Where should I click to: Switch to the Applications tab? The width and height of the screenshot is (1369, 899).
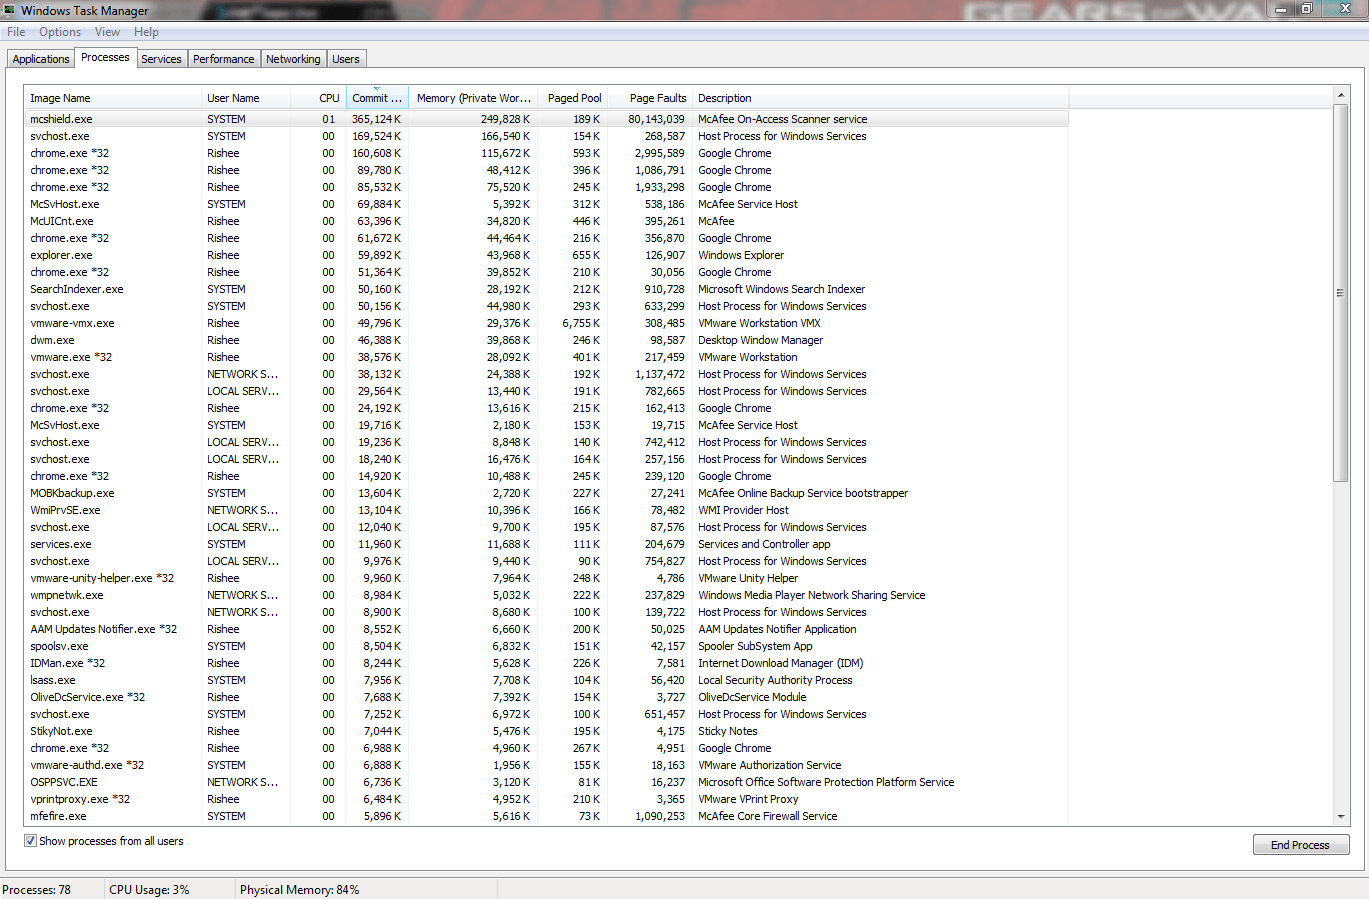[41, 59]
